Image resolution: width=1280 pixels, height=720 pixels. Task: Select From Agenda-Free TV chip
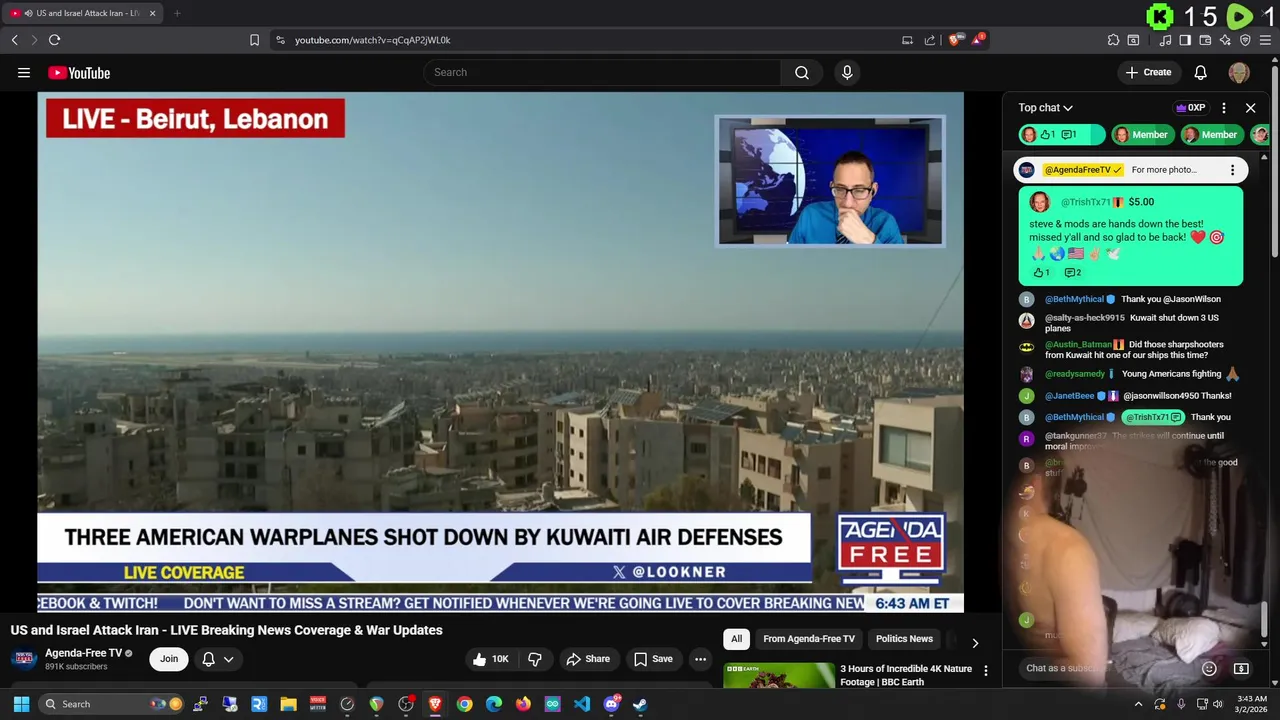pos(809,639)
